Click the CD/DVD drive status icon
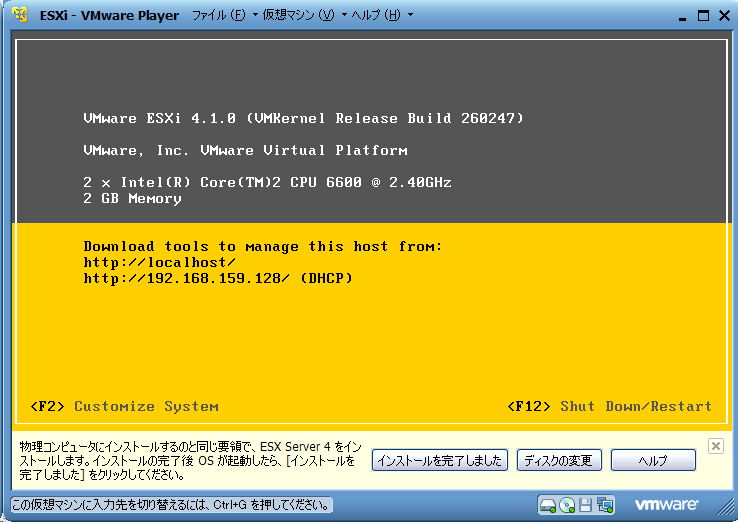Image resolution: width=738 pixels, height=522 pixels. point(567,506)
